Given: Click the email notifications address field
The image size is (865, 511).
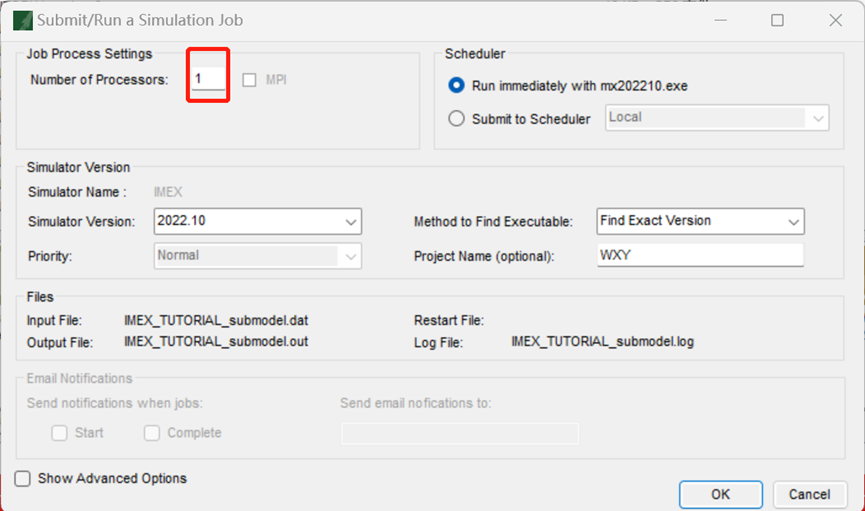Looking at the screenshot, I should click(459, 433).
